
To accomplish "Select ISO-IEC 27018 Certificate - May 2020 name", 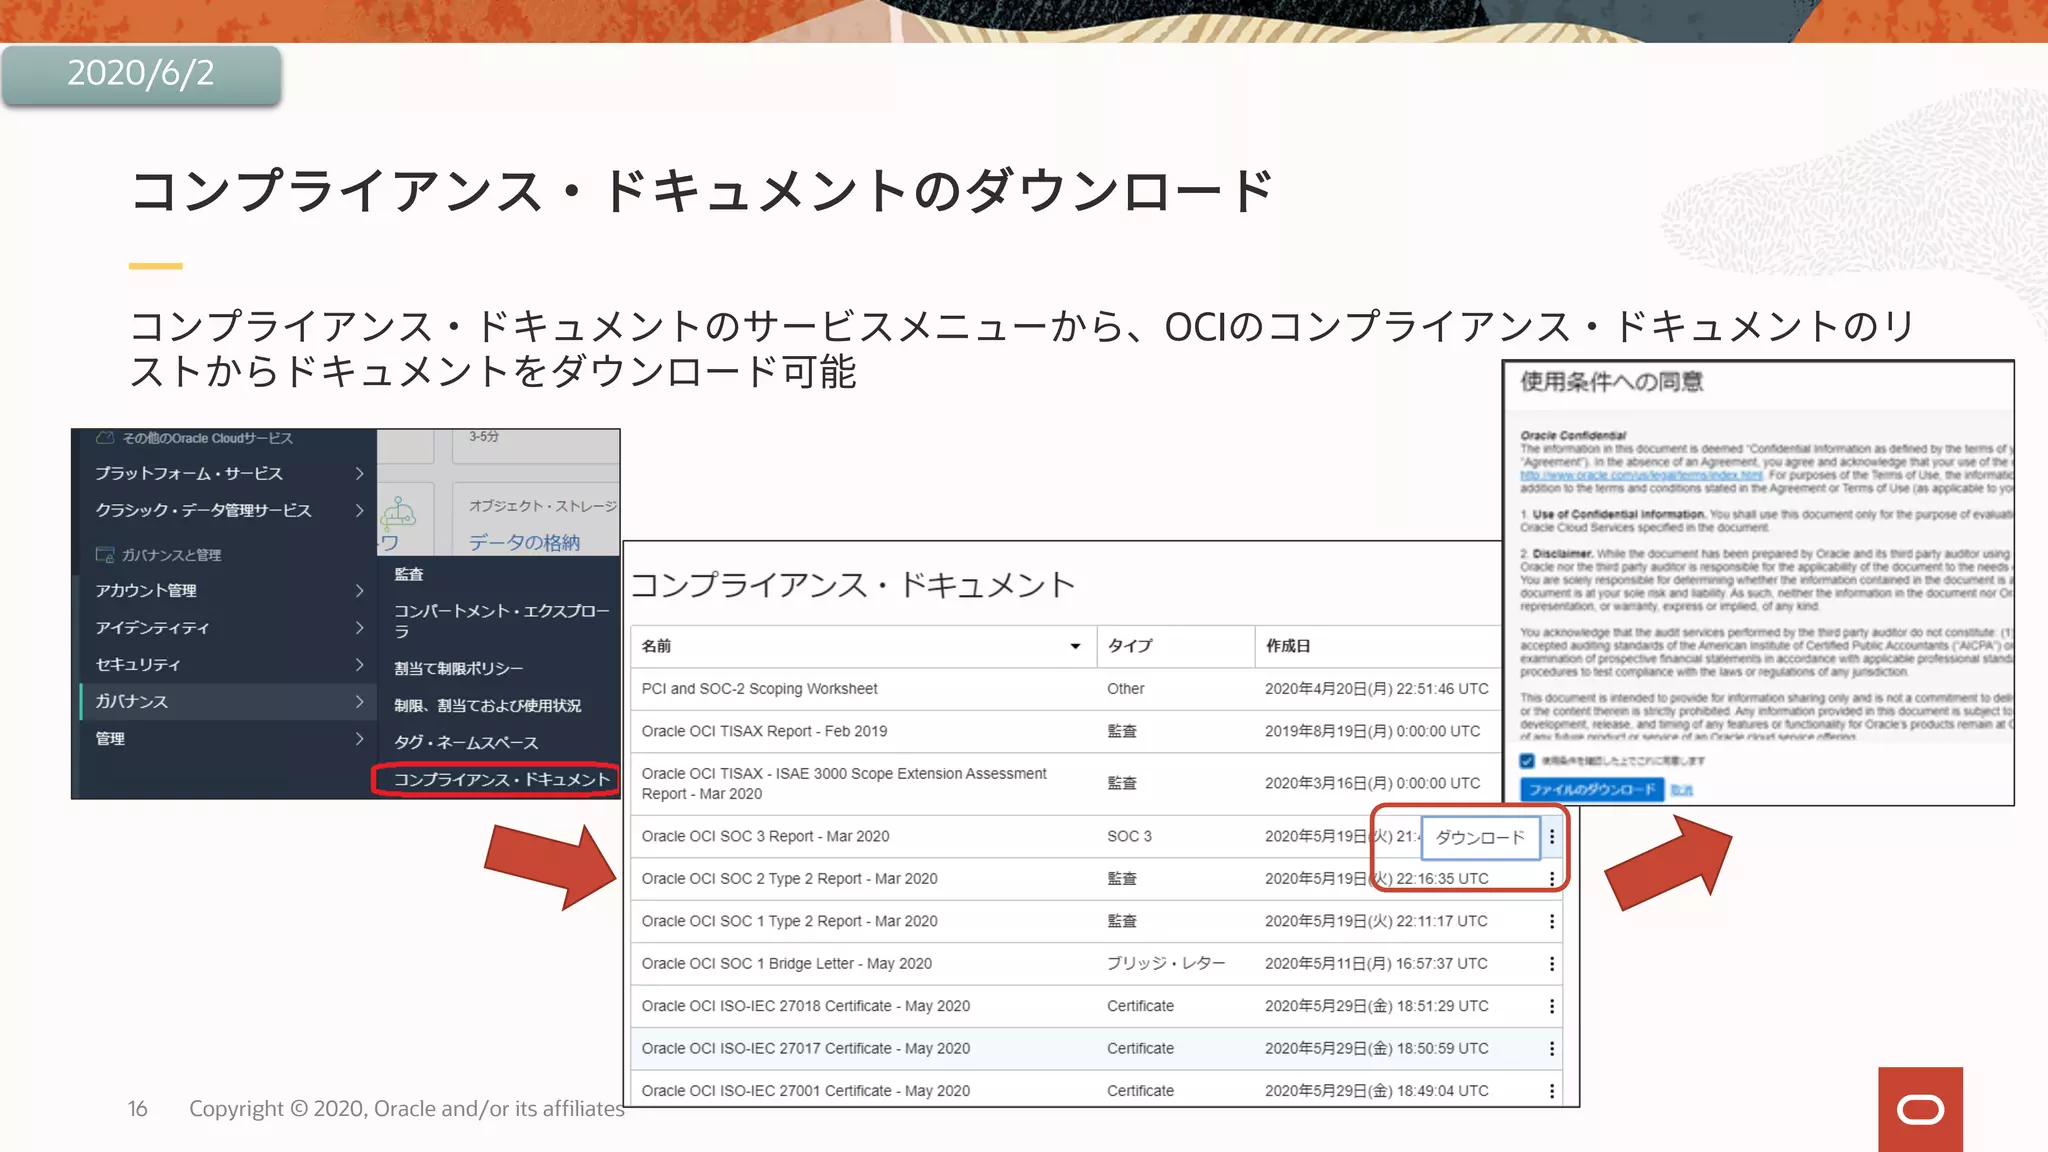I will coord(805,1006).
